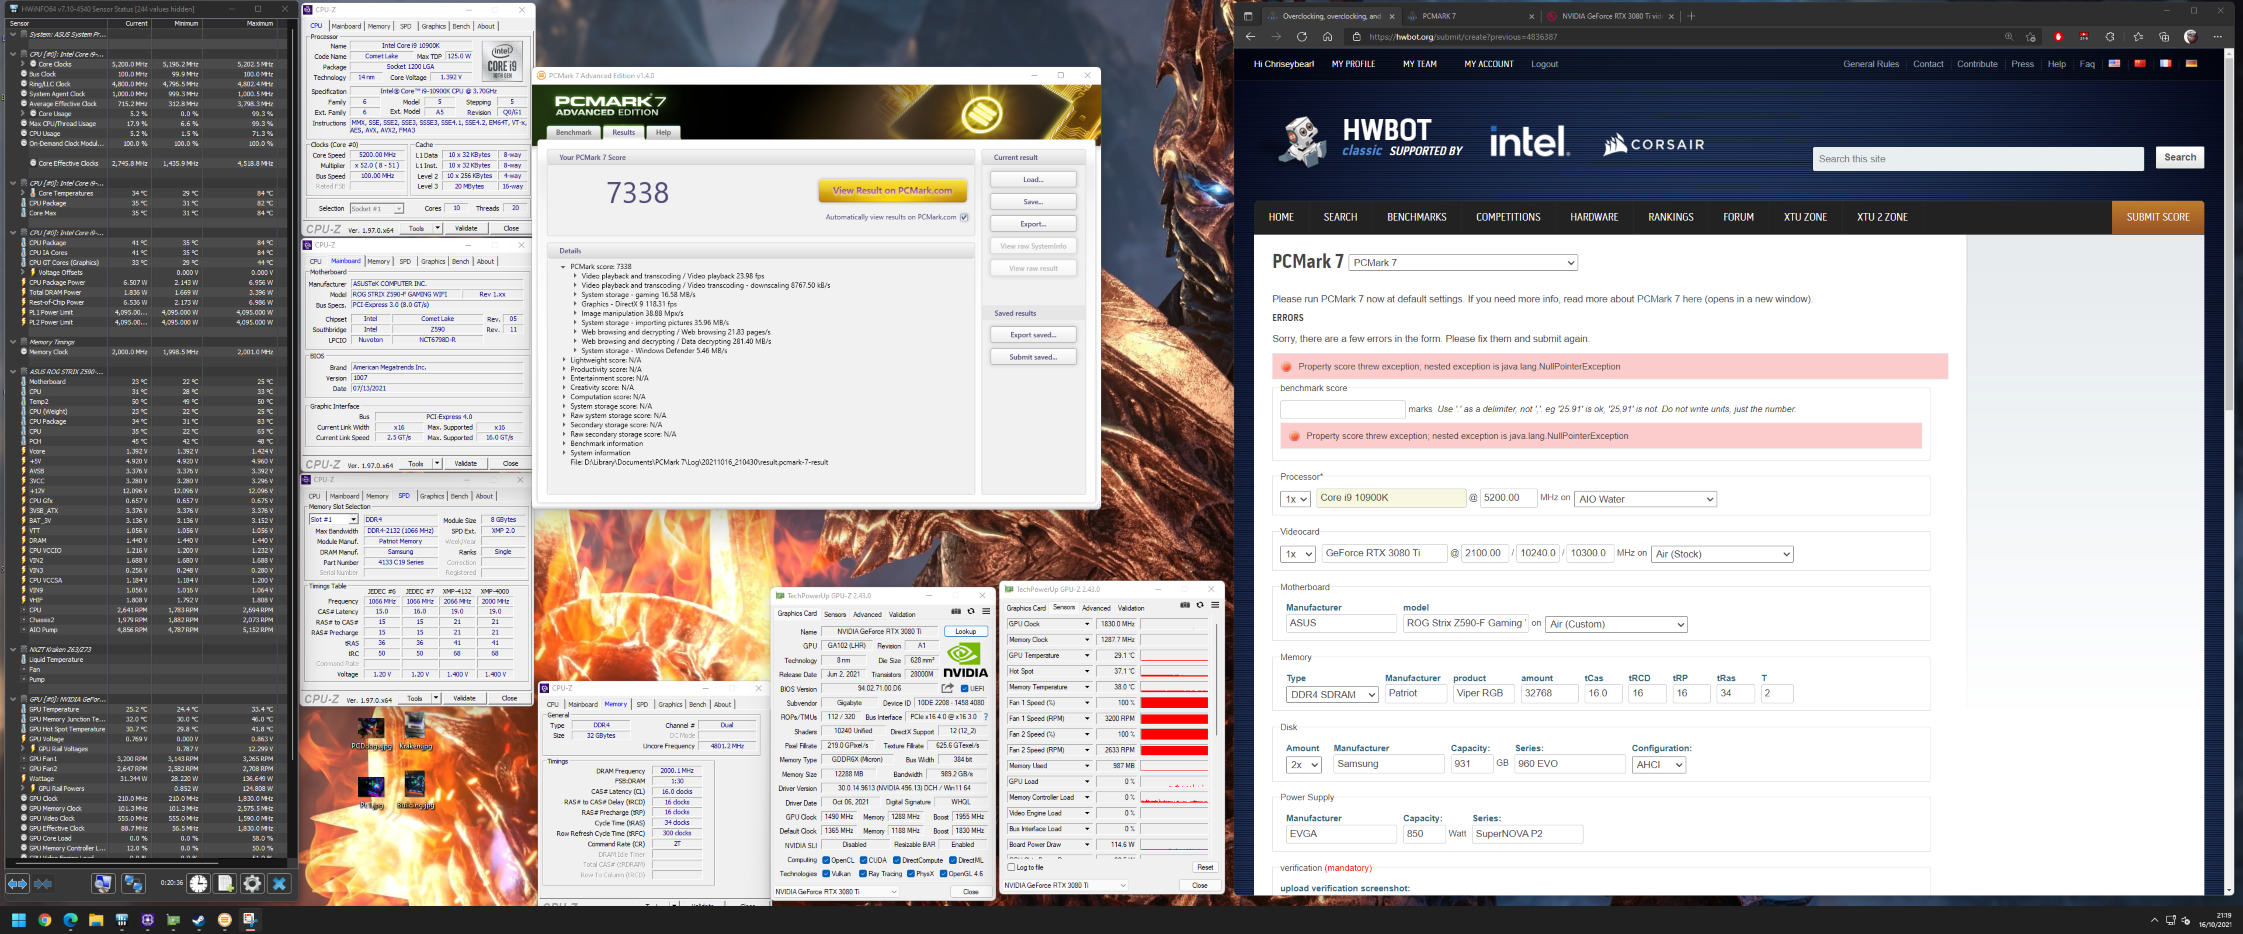2243x934 pixels.
Task: Toggle CUDA checkbox in GPU-Z
Action: point(863,860)
